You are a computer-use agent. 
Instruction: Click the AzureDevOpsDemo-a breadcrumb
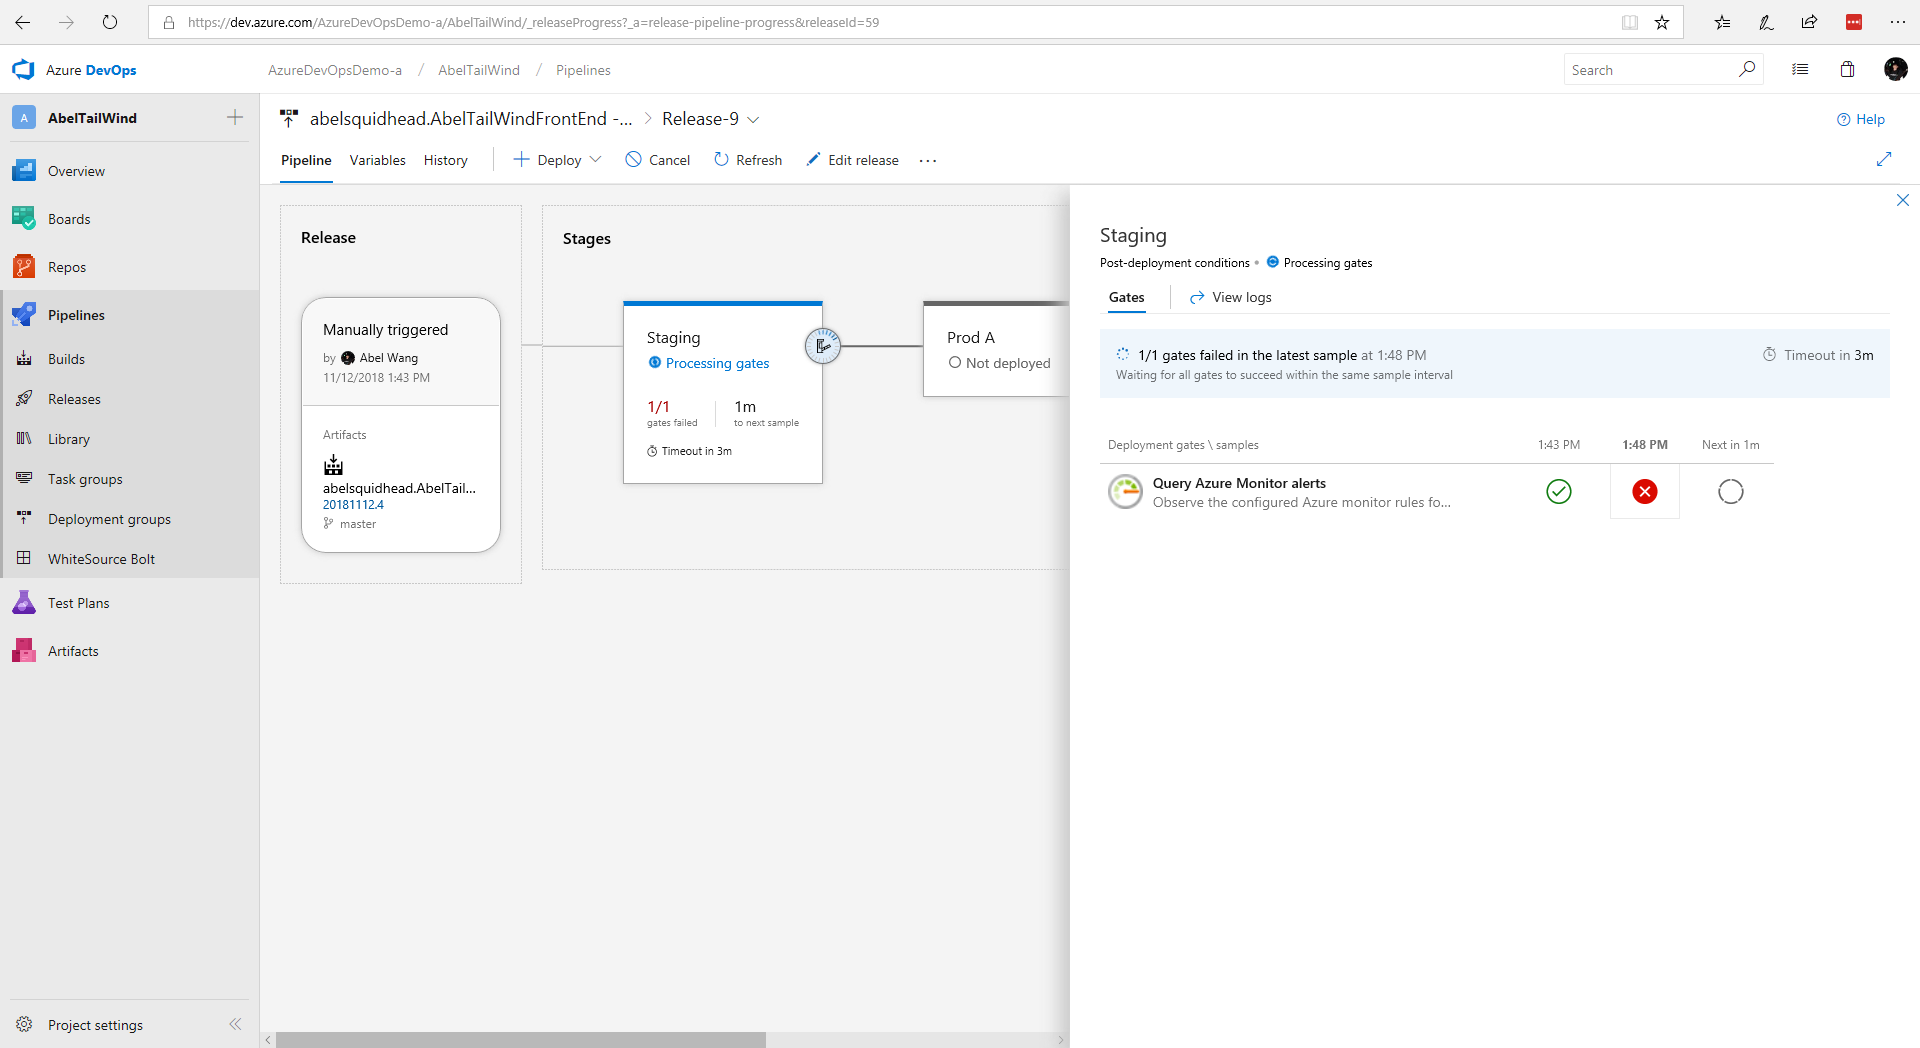point(335,70)
